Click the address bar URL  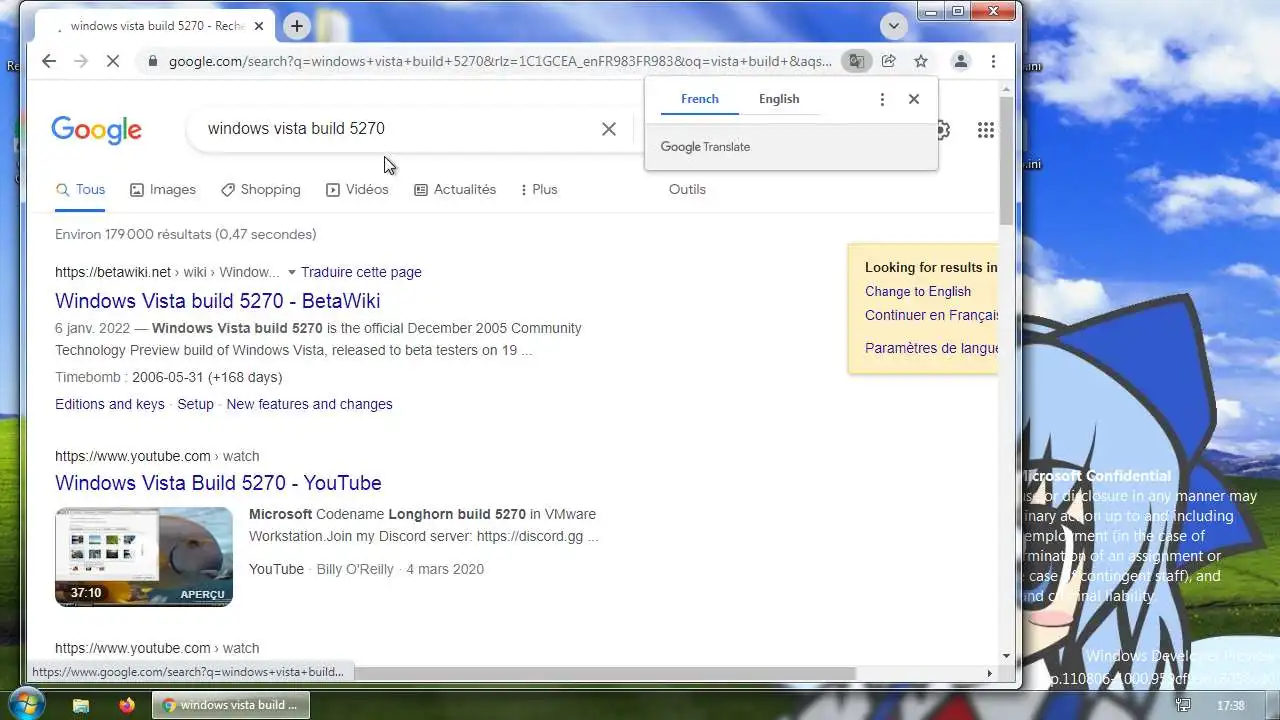(x=500, y=61)
